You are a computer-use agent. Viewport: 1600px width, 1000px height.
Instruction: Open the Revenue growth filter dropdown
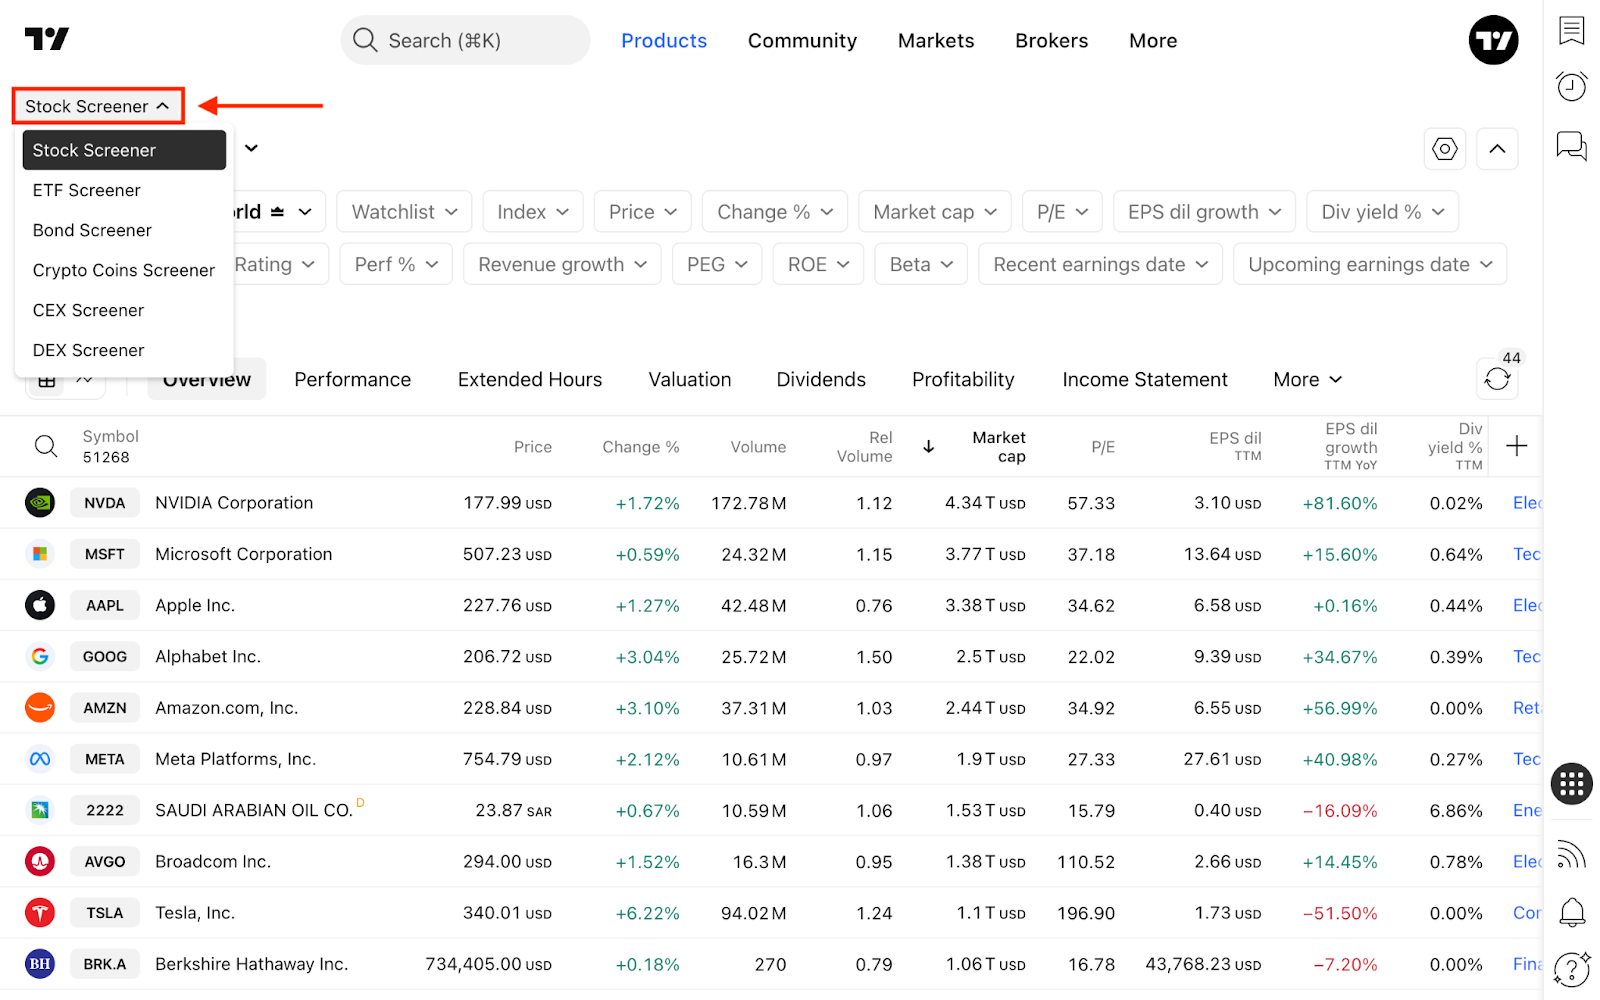562,264
